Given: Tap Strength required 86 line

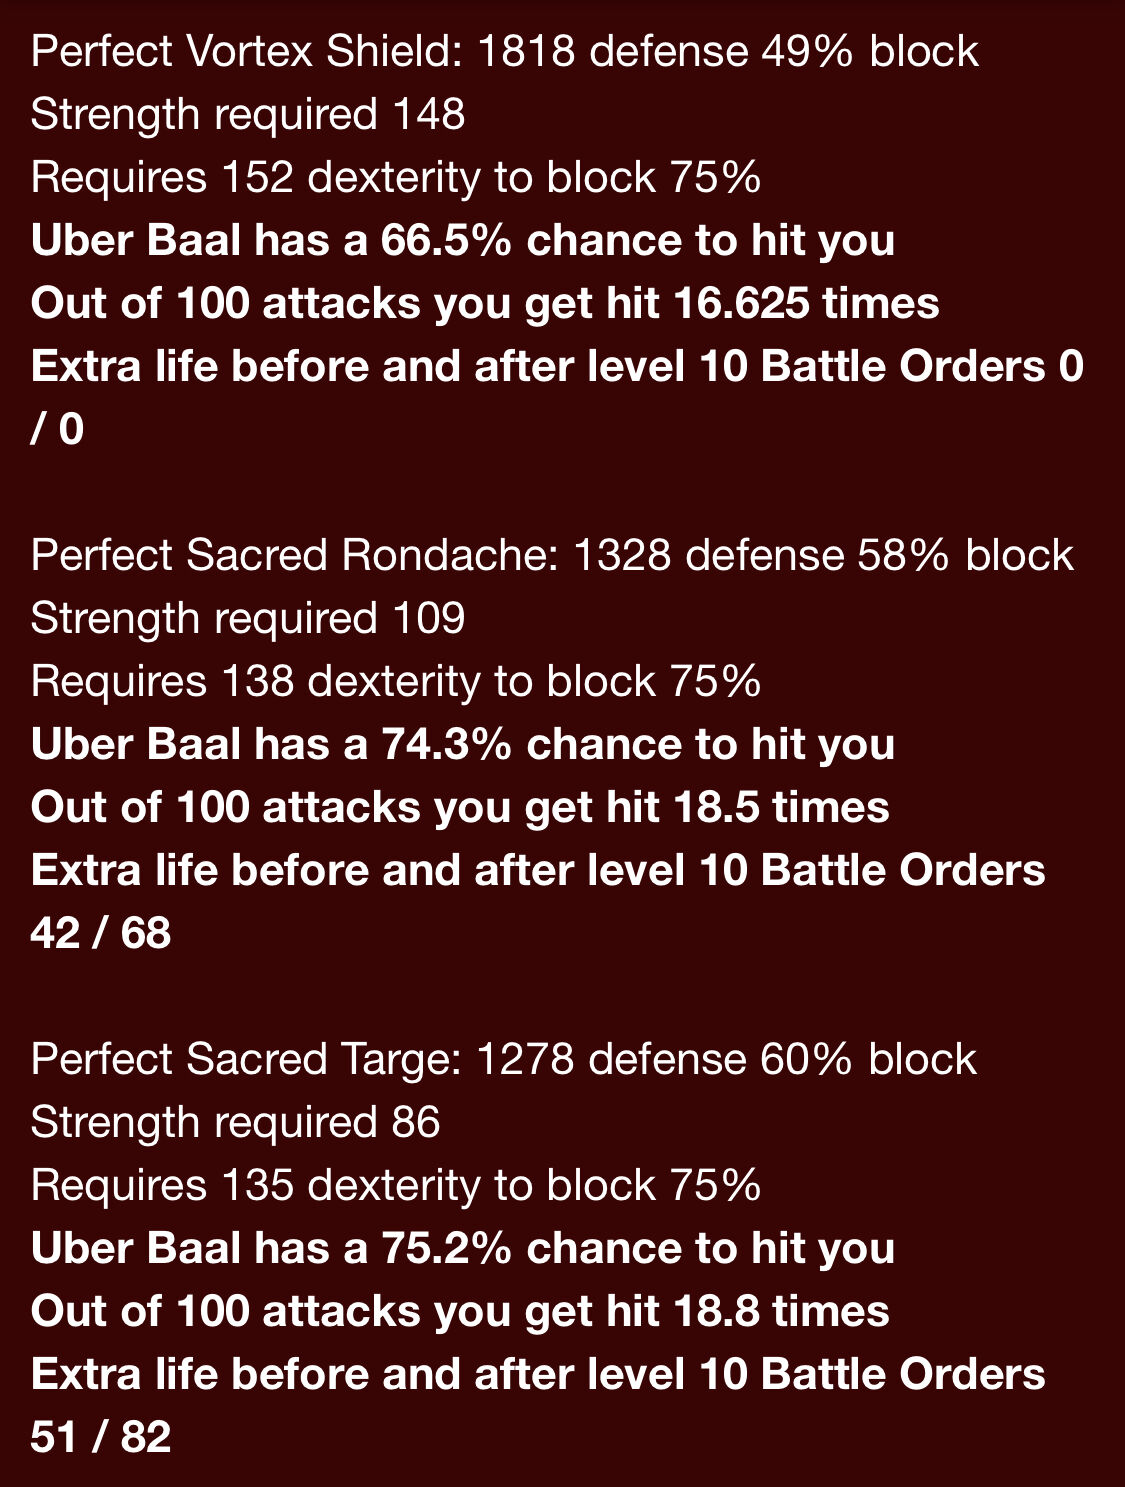Looking at the screenshot, I should [236, 1123].
